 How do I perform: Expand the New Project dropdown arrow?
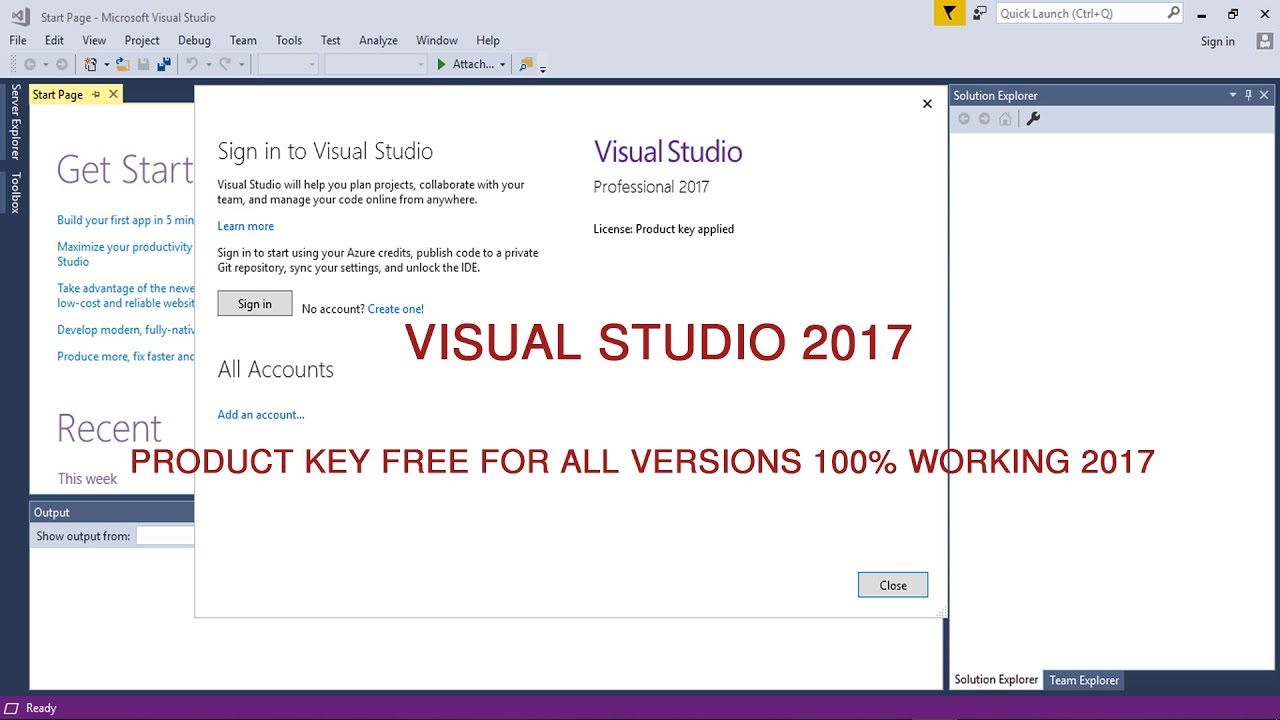tap(106, 64)
